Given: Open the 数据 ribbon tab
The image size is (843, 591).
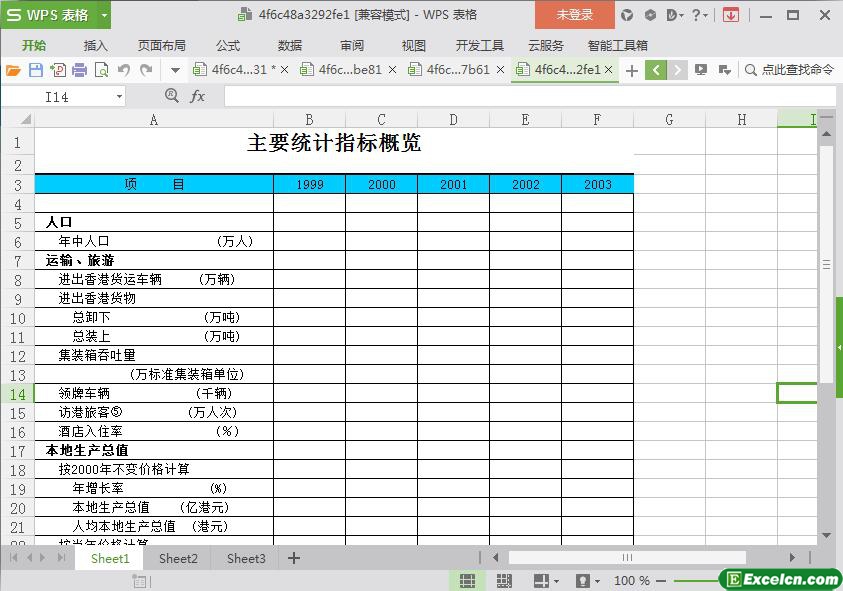Looking at the screenshot, I should point(289,45).
